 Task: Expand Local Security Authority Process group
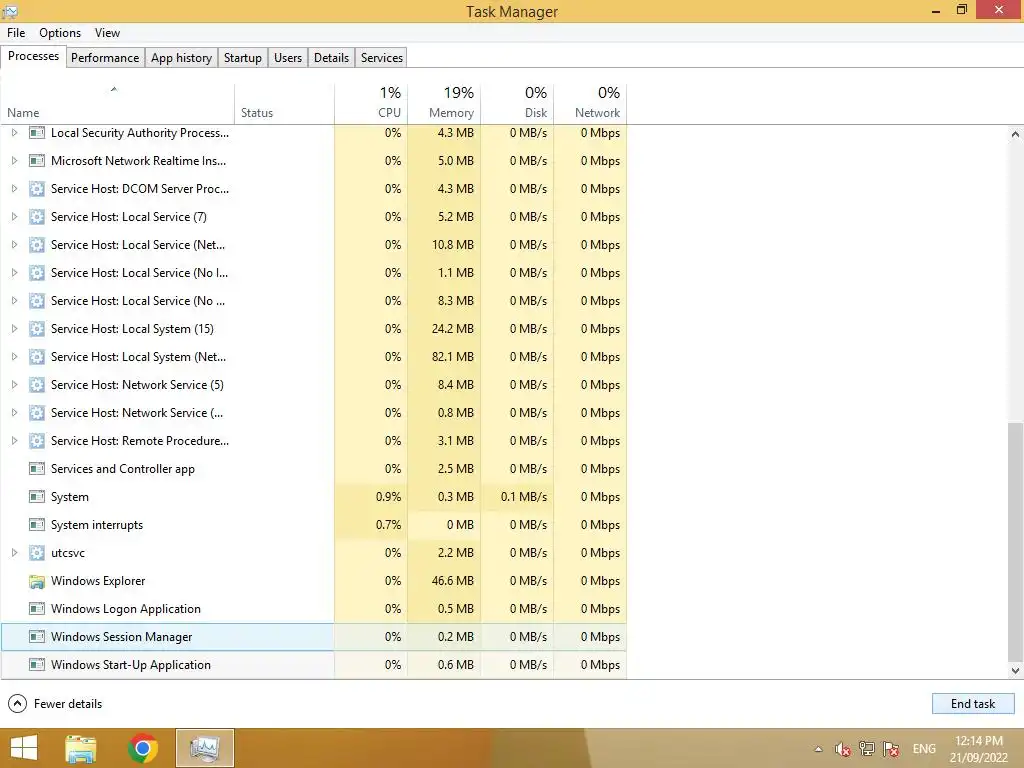[14, 133]
